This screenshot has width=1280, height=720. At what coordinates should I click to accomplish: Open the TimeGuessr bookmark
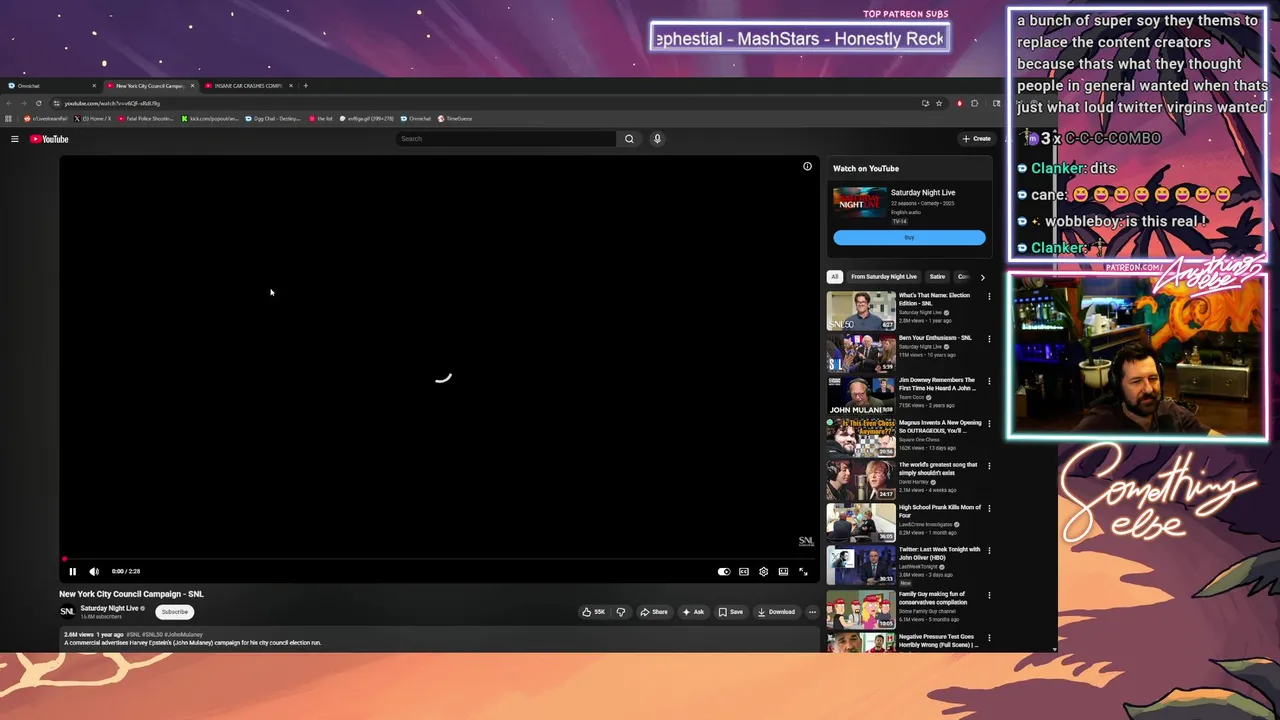[x=455, y=118]
